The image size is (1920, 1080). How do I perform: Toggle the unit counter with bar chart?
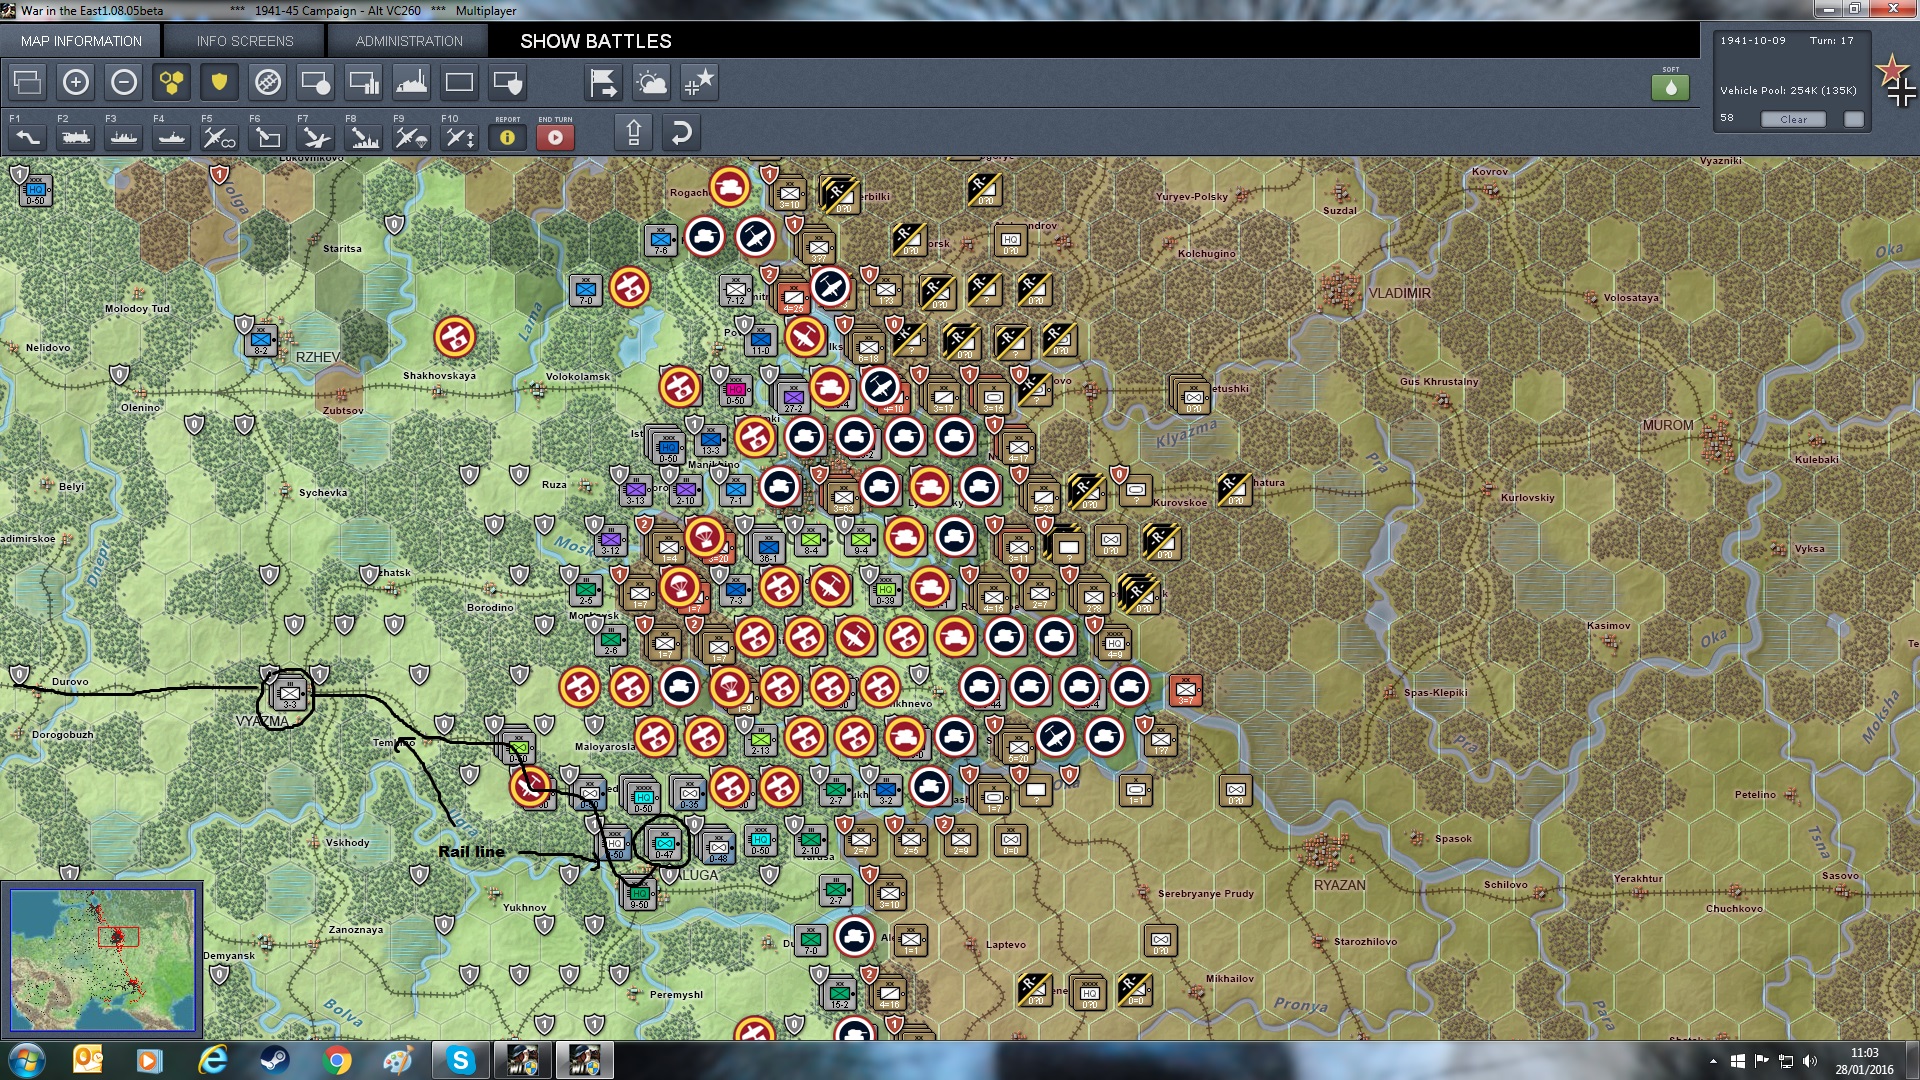point(363,82)
